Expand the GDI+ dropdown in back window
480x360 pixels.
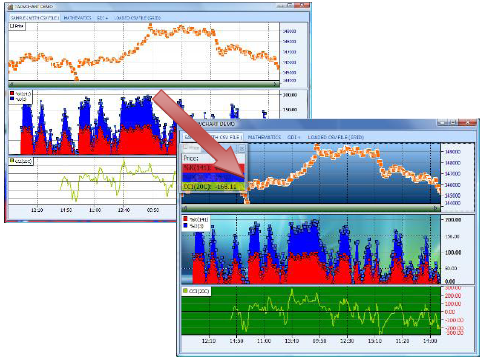point(102,18)
